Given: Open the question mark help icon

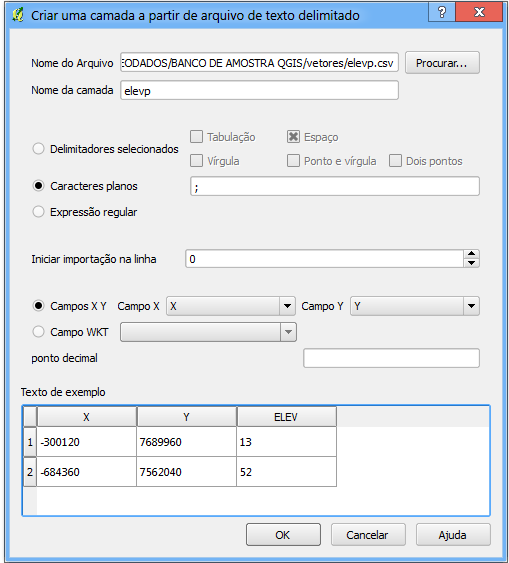Looking at the screenshot, I should click(442, 13).
